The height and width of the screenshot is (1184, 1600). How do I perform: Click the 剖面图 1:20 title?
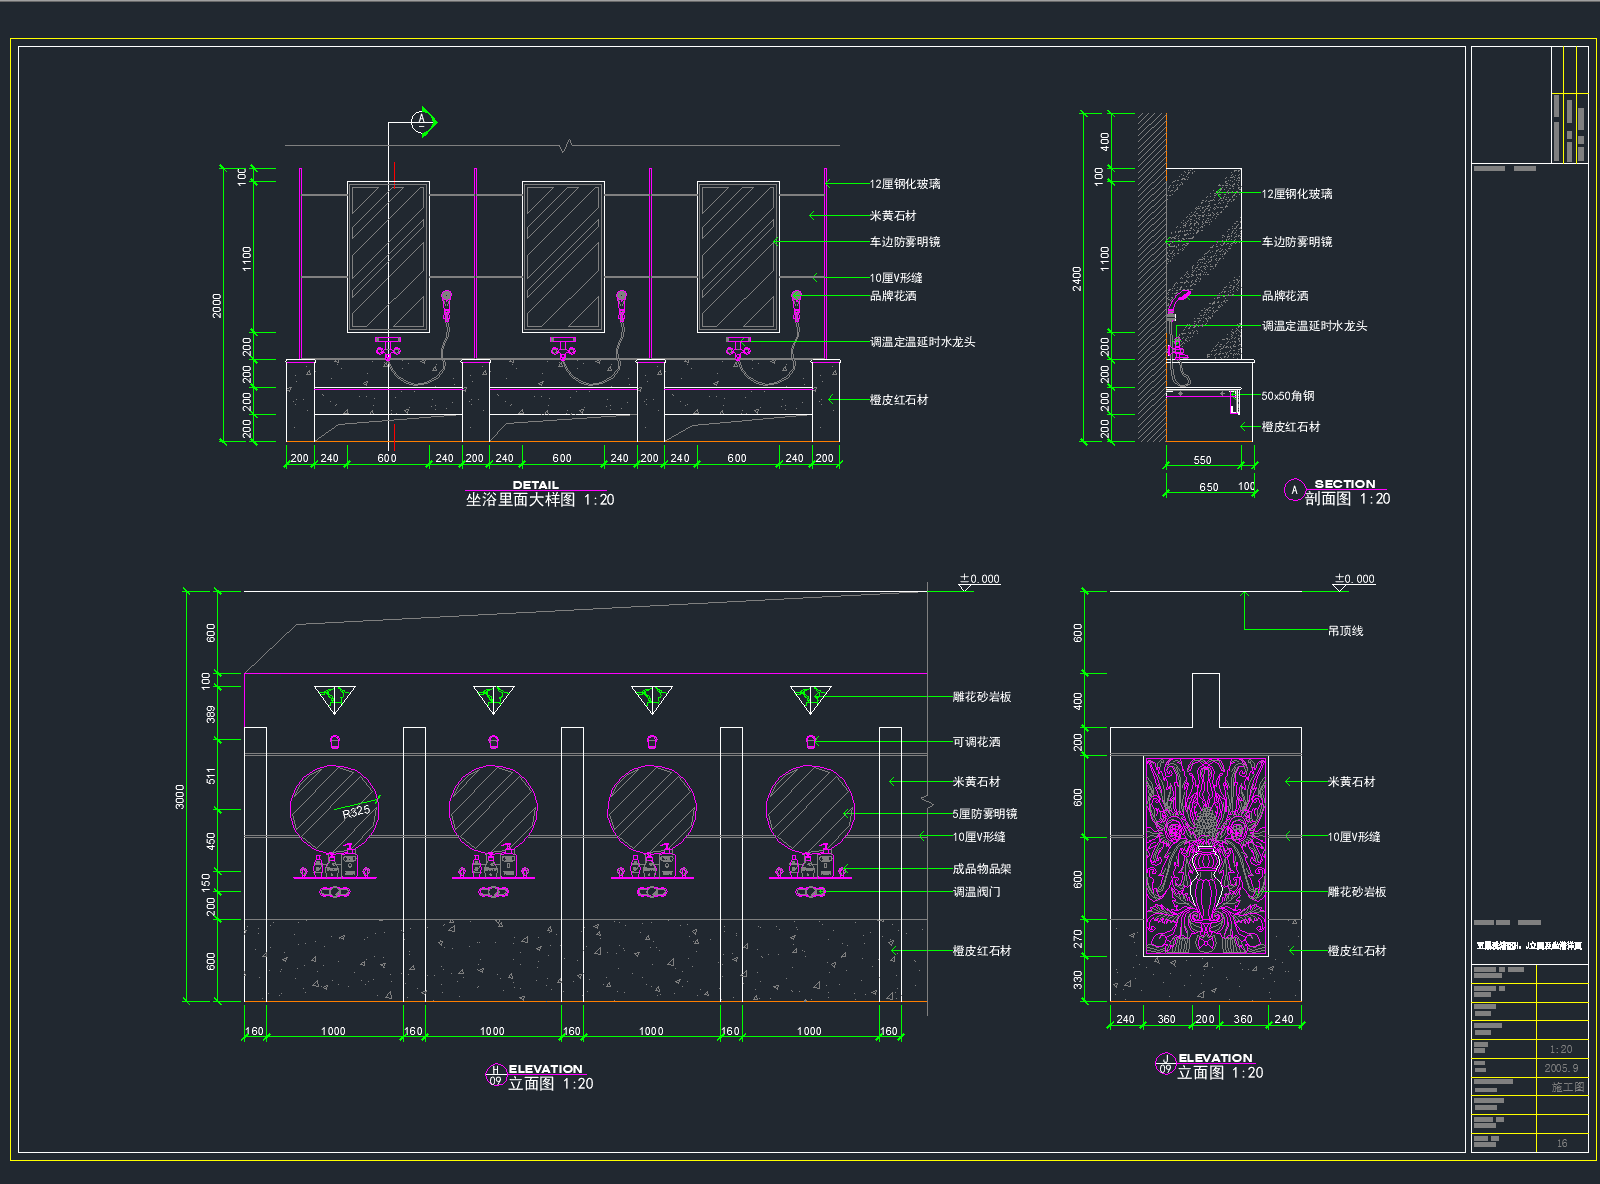(x=1347, y=499)
